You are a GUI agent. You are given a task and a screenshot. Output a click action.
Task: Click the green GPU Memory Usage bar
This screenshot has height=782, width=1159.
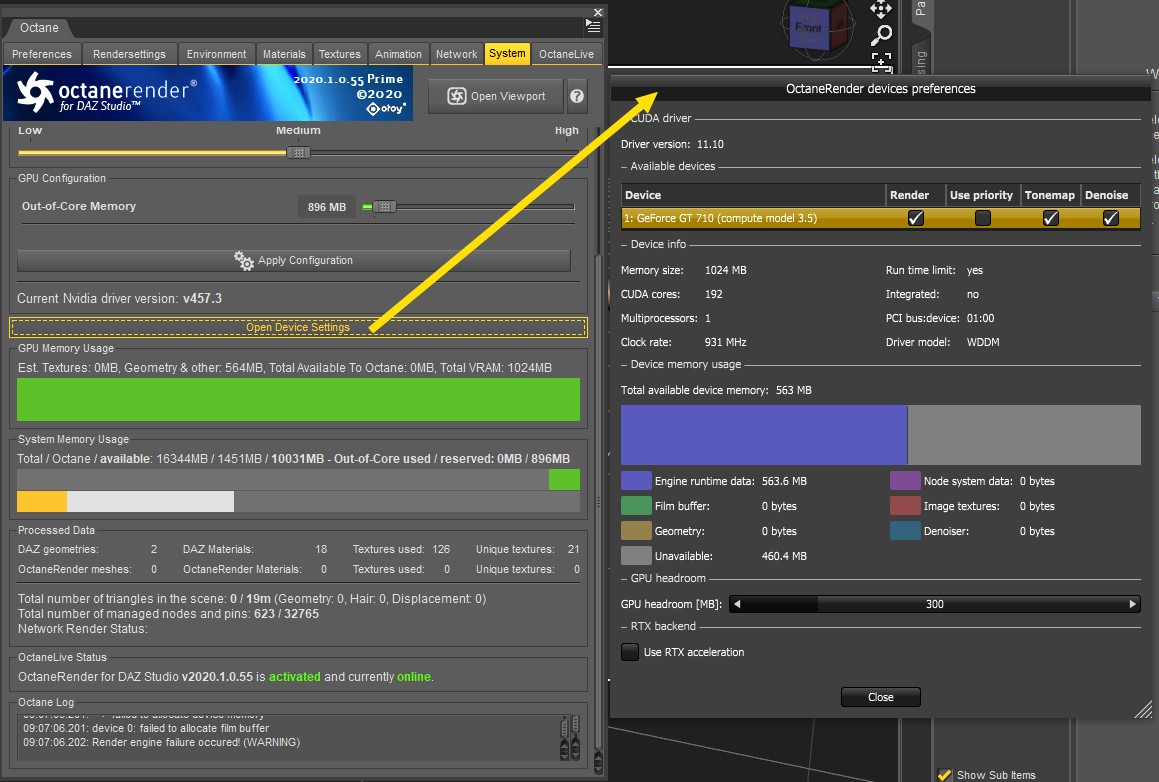coord(299,400)
